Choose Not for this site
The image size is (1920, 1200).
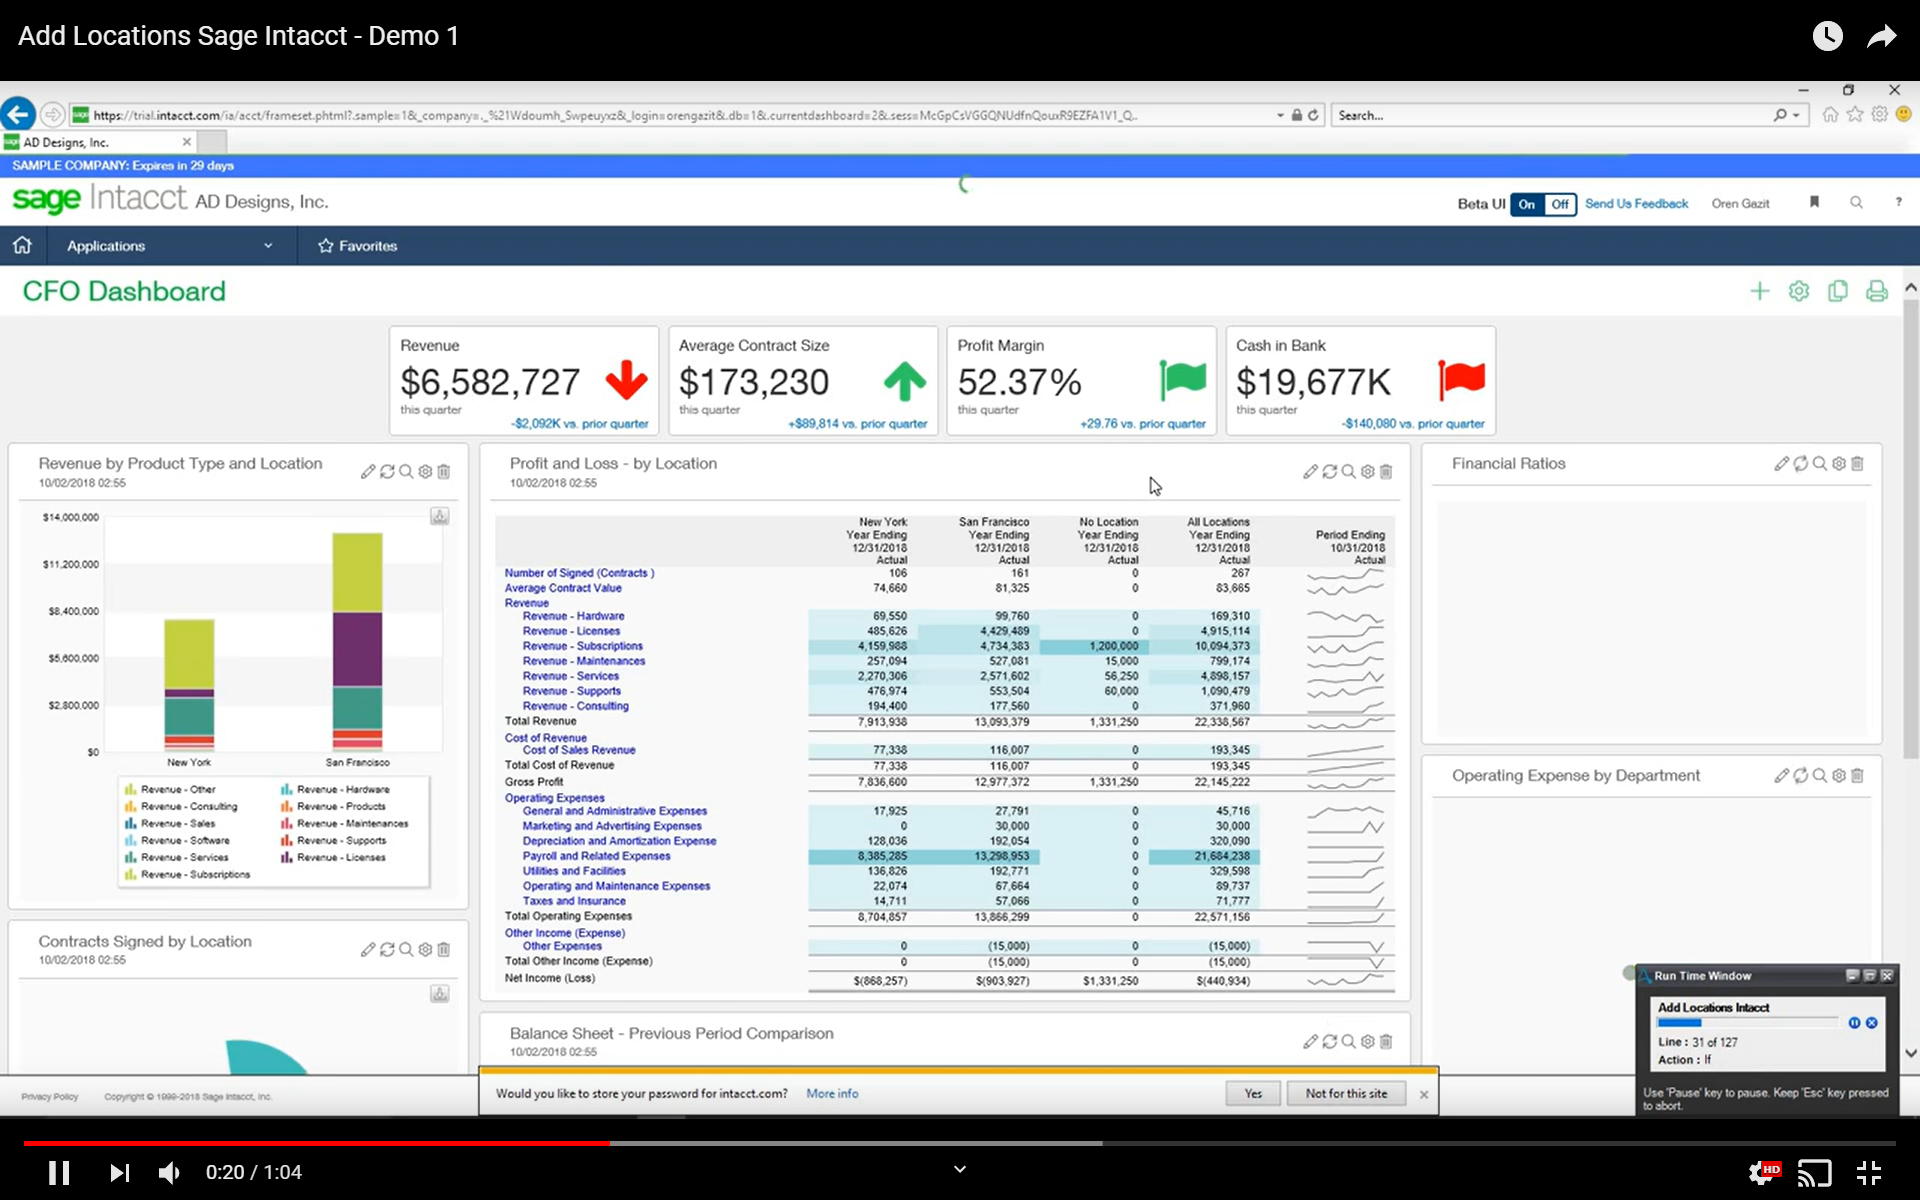tap(1346, 1094)
